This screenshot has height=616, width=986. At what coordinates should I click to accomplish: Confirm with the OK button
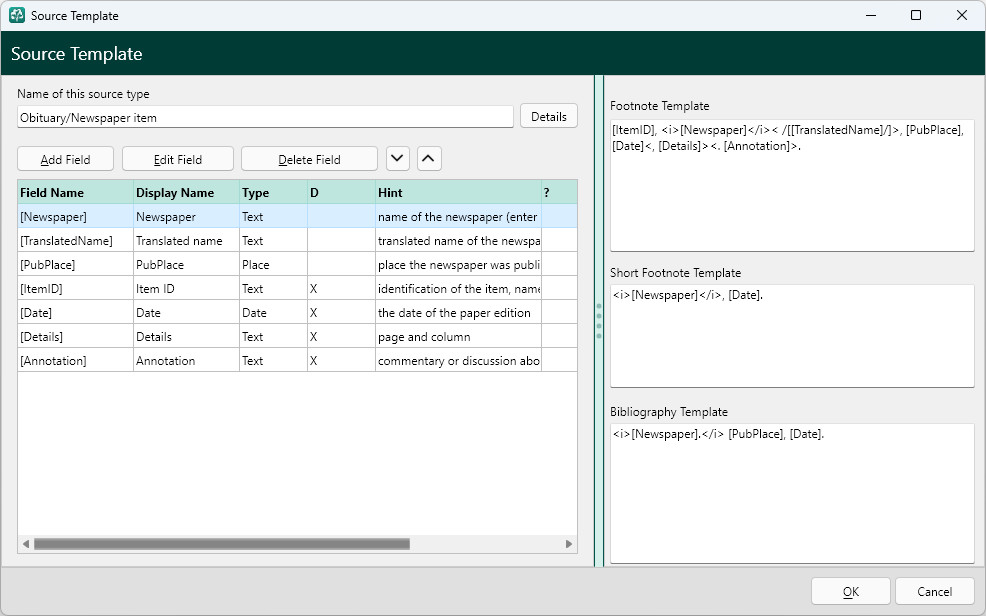[850, 591]
